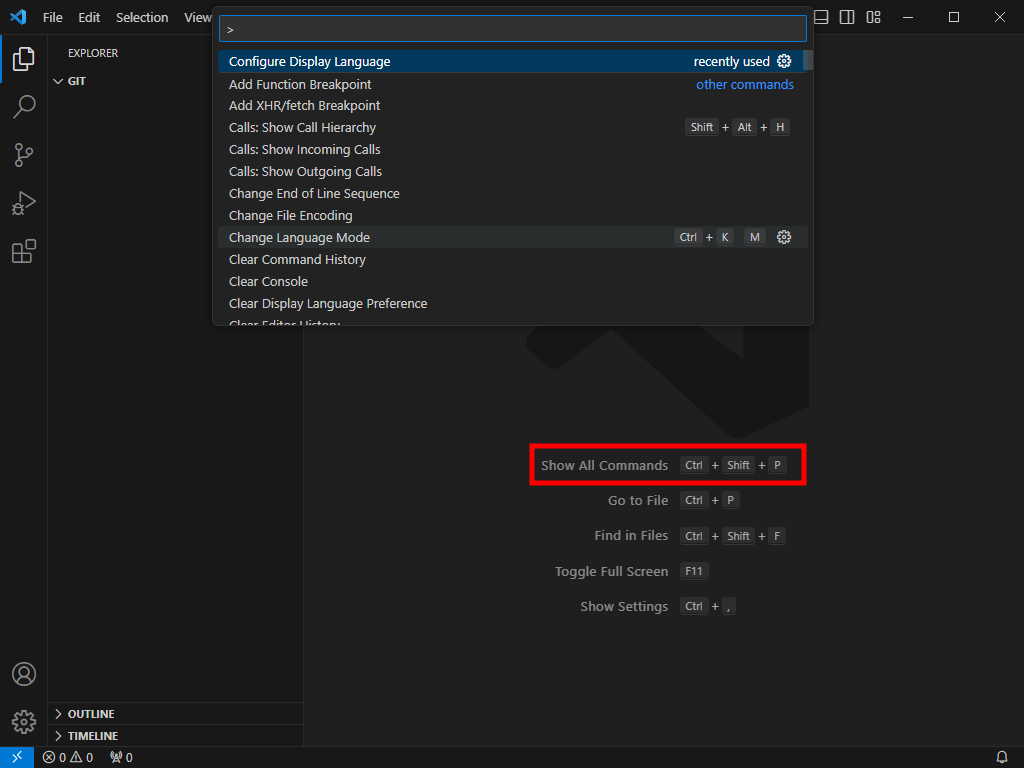Screen dimensions: 1024x768
Task: Click Toggle Full Screen shortcut hint
Action: click(x=632, y=571)
